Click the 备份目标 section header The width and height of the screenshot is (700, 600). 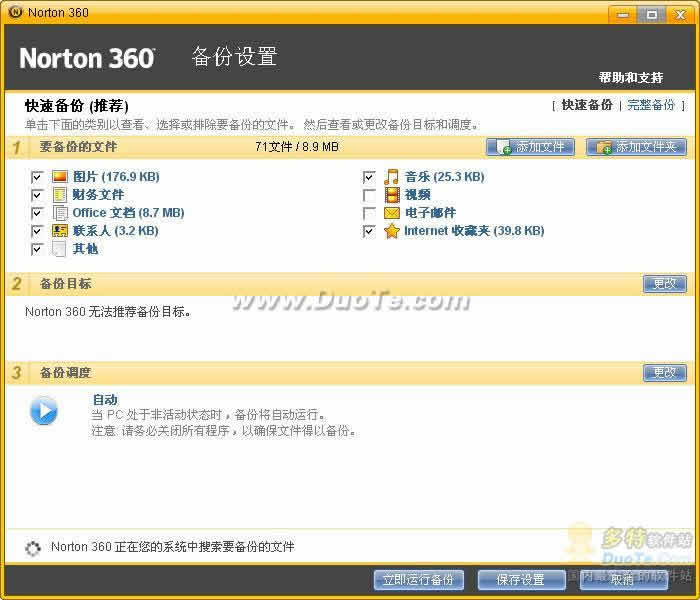(x=66, y=284)
